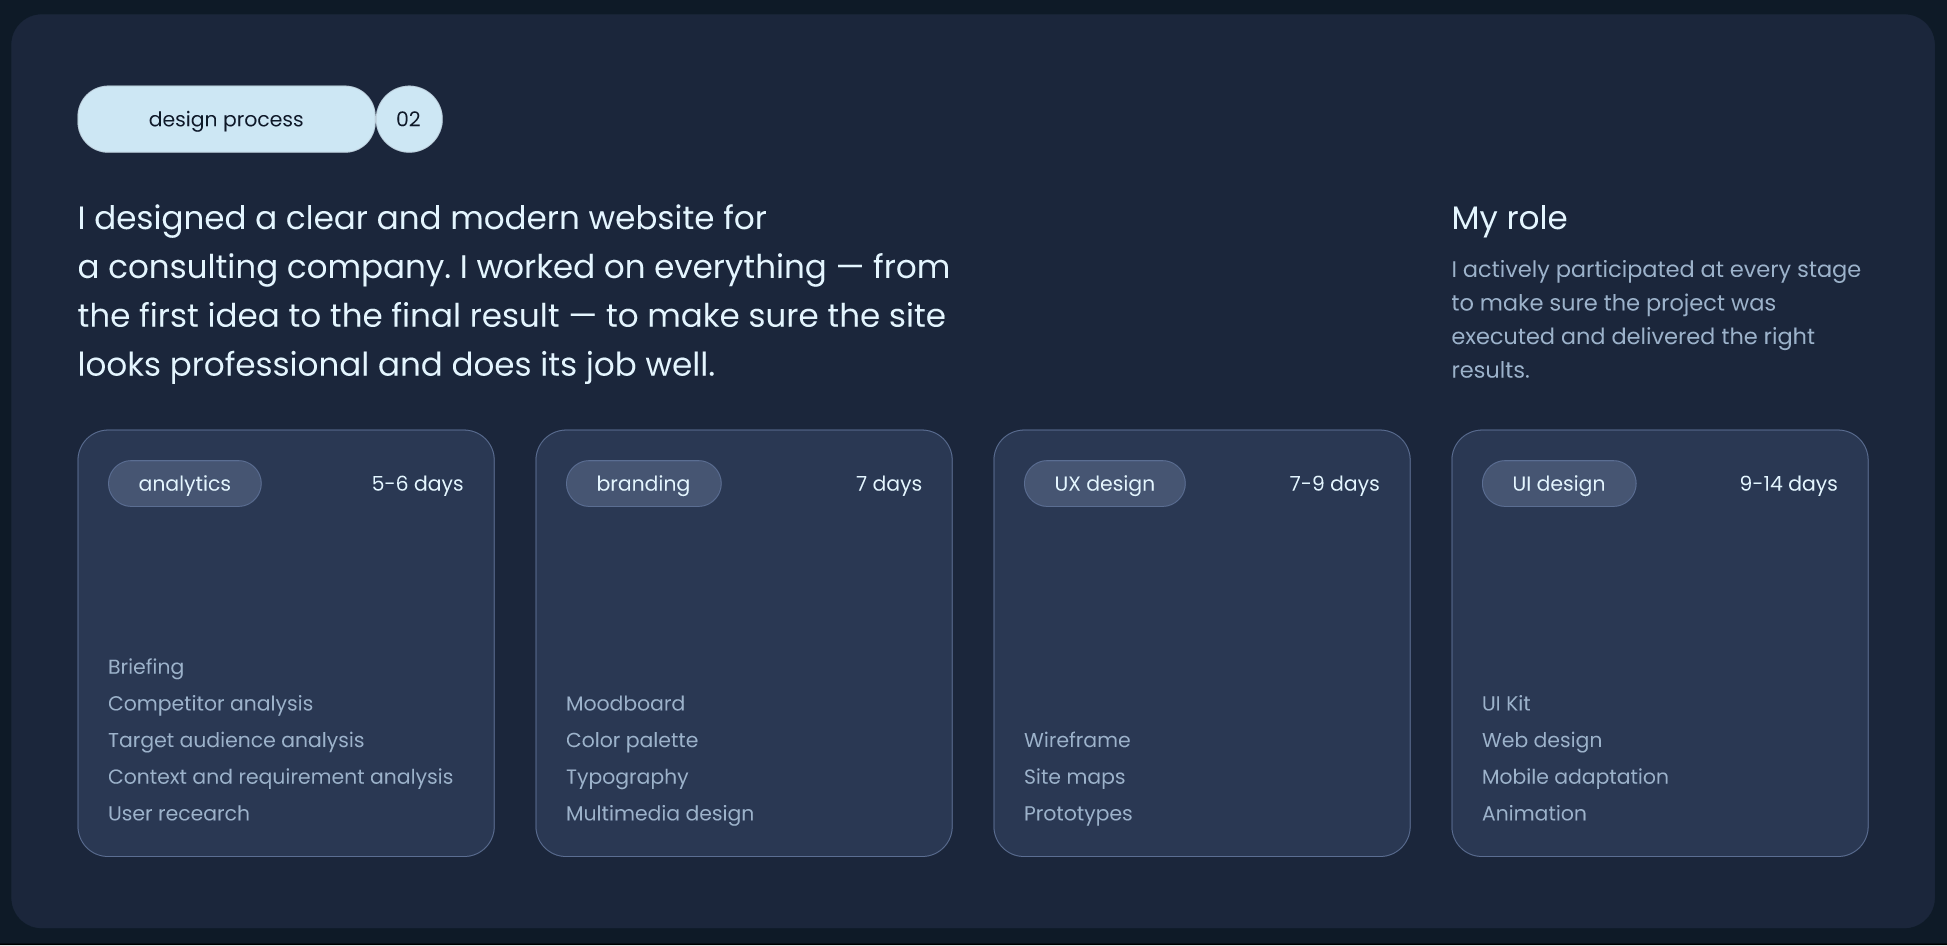1947x946 pixels.
Task: Click the 'UI design' tag
Action: click(x=1558, y=483)
